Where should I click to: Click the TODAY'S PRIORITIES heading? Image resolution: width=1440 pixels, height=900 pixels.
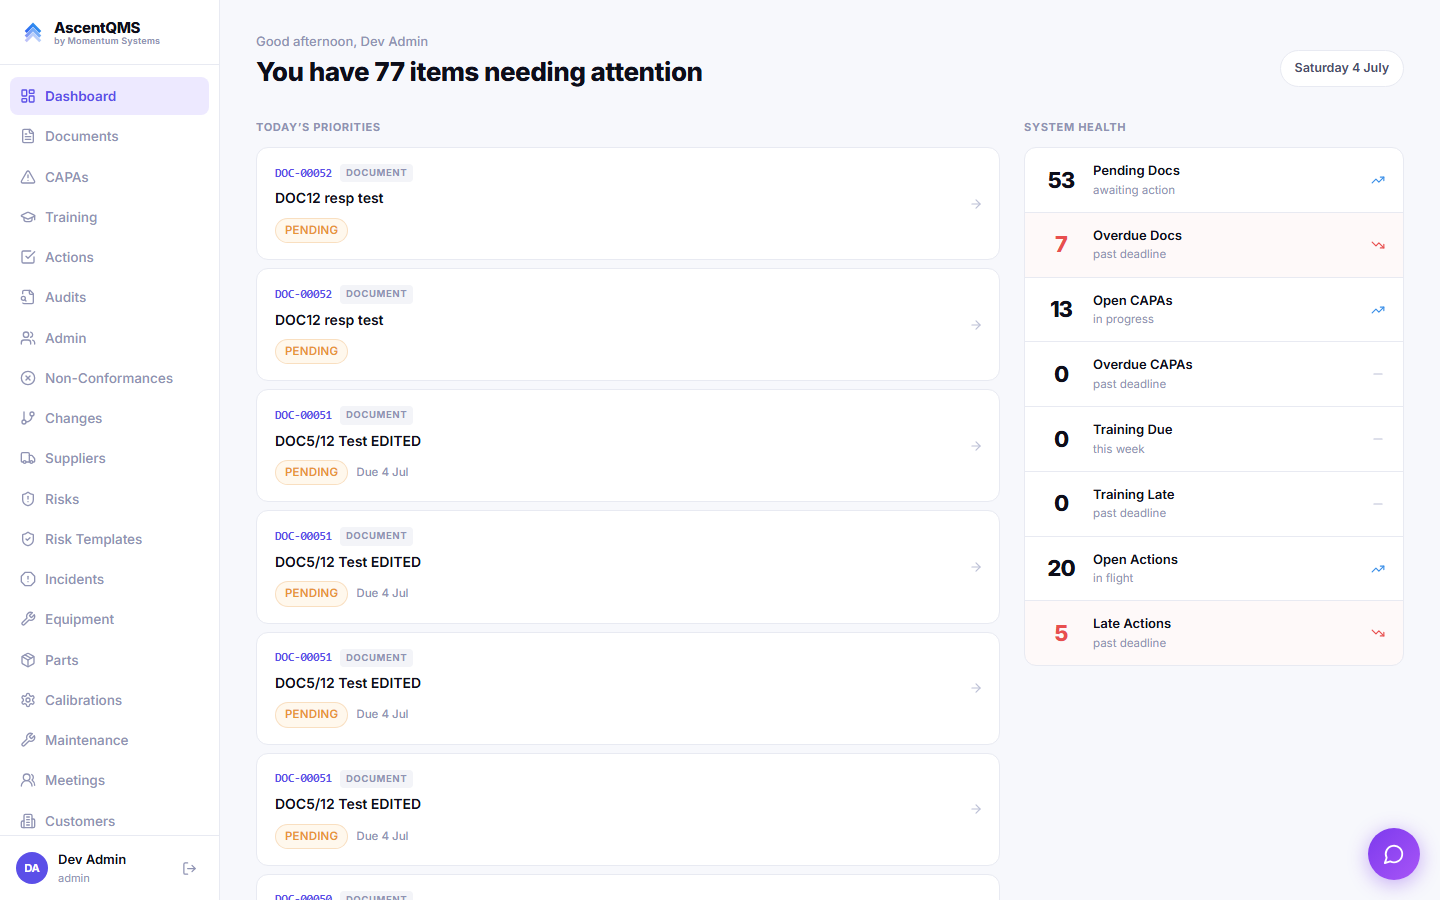point(318,127)
